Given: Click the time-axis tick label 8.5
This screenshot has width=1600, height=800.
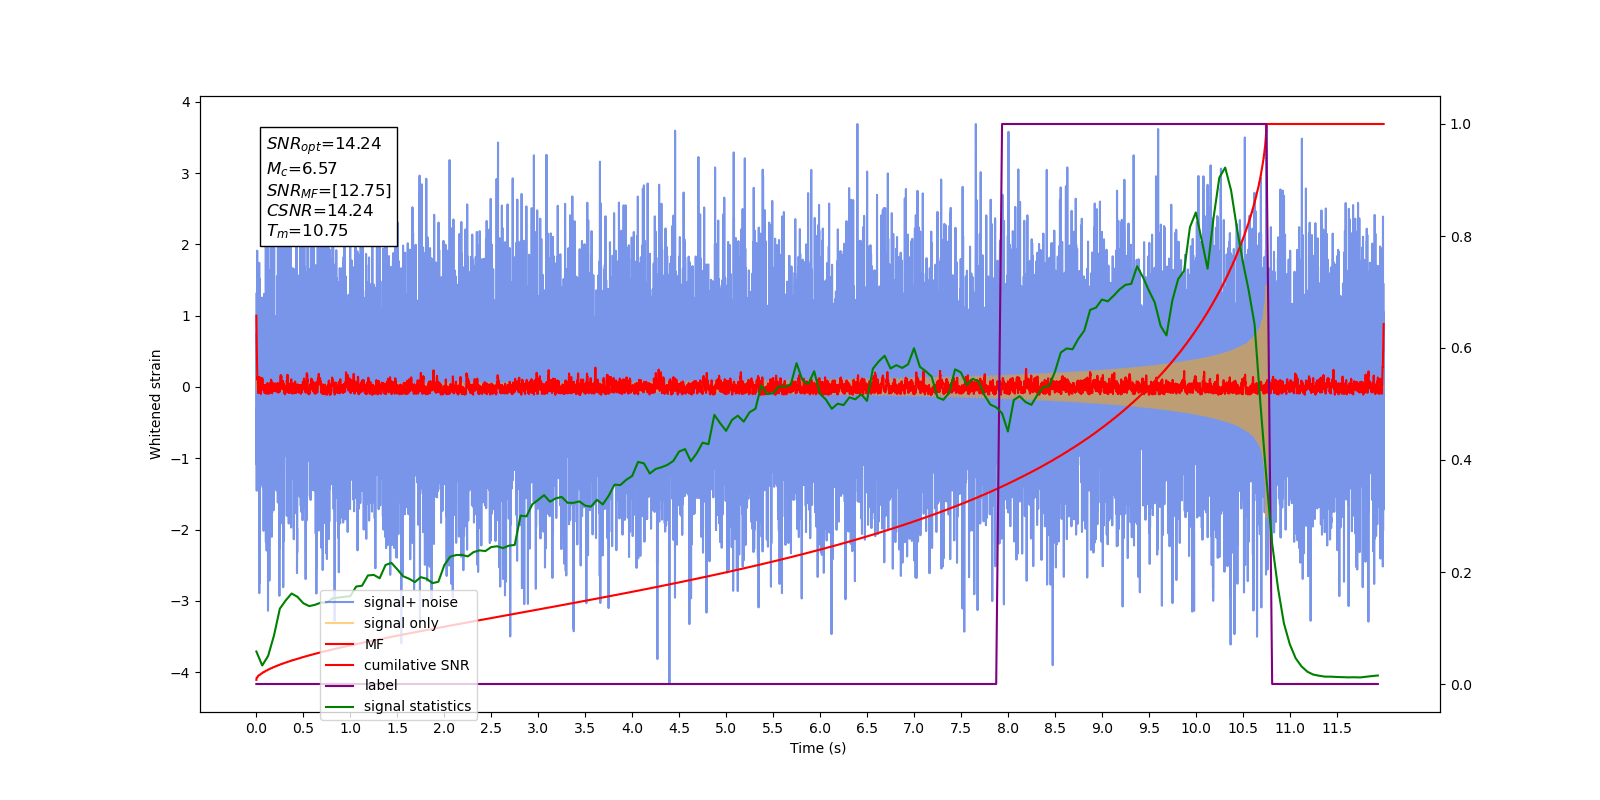Looking at the screenshot, I should [1055, 728].
